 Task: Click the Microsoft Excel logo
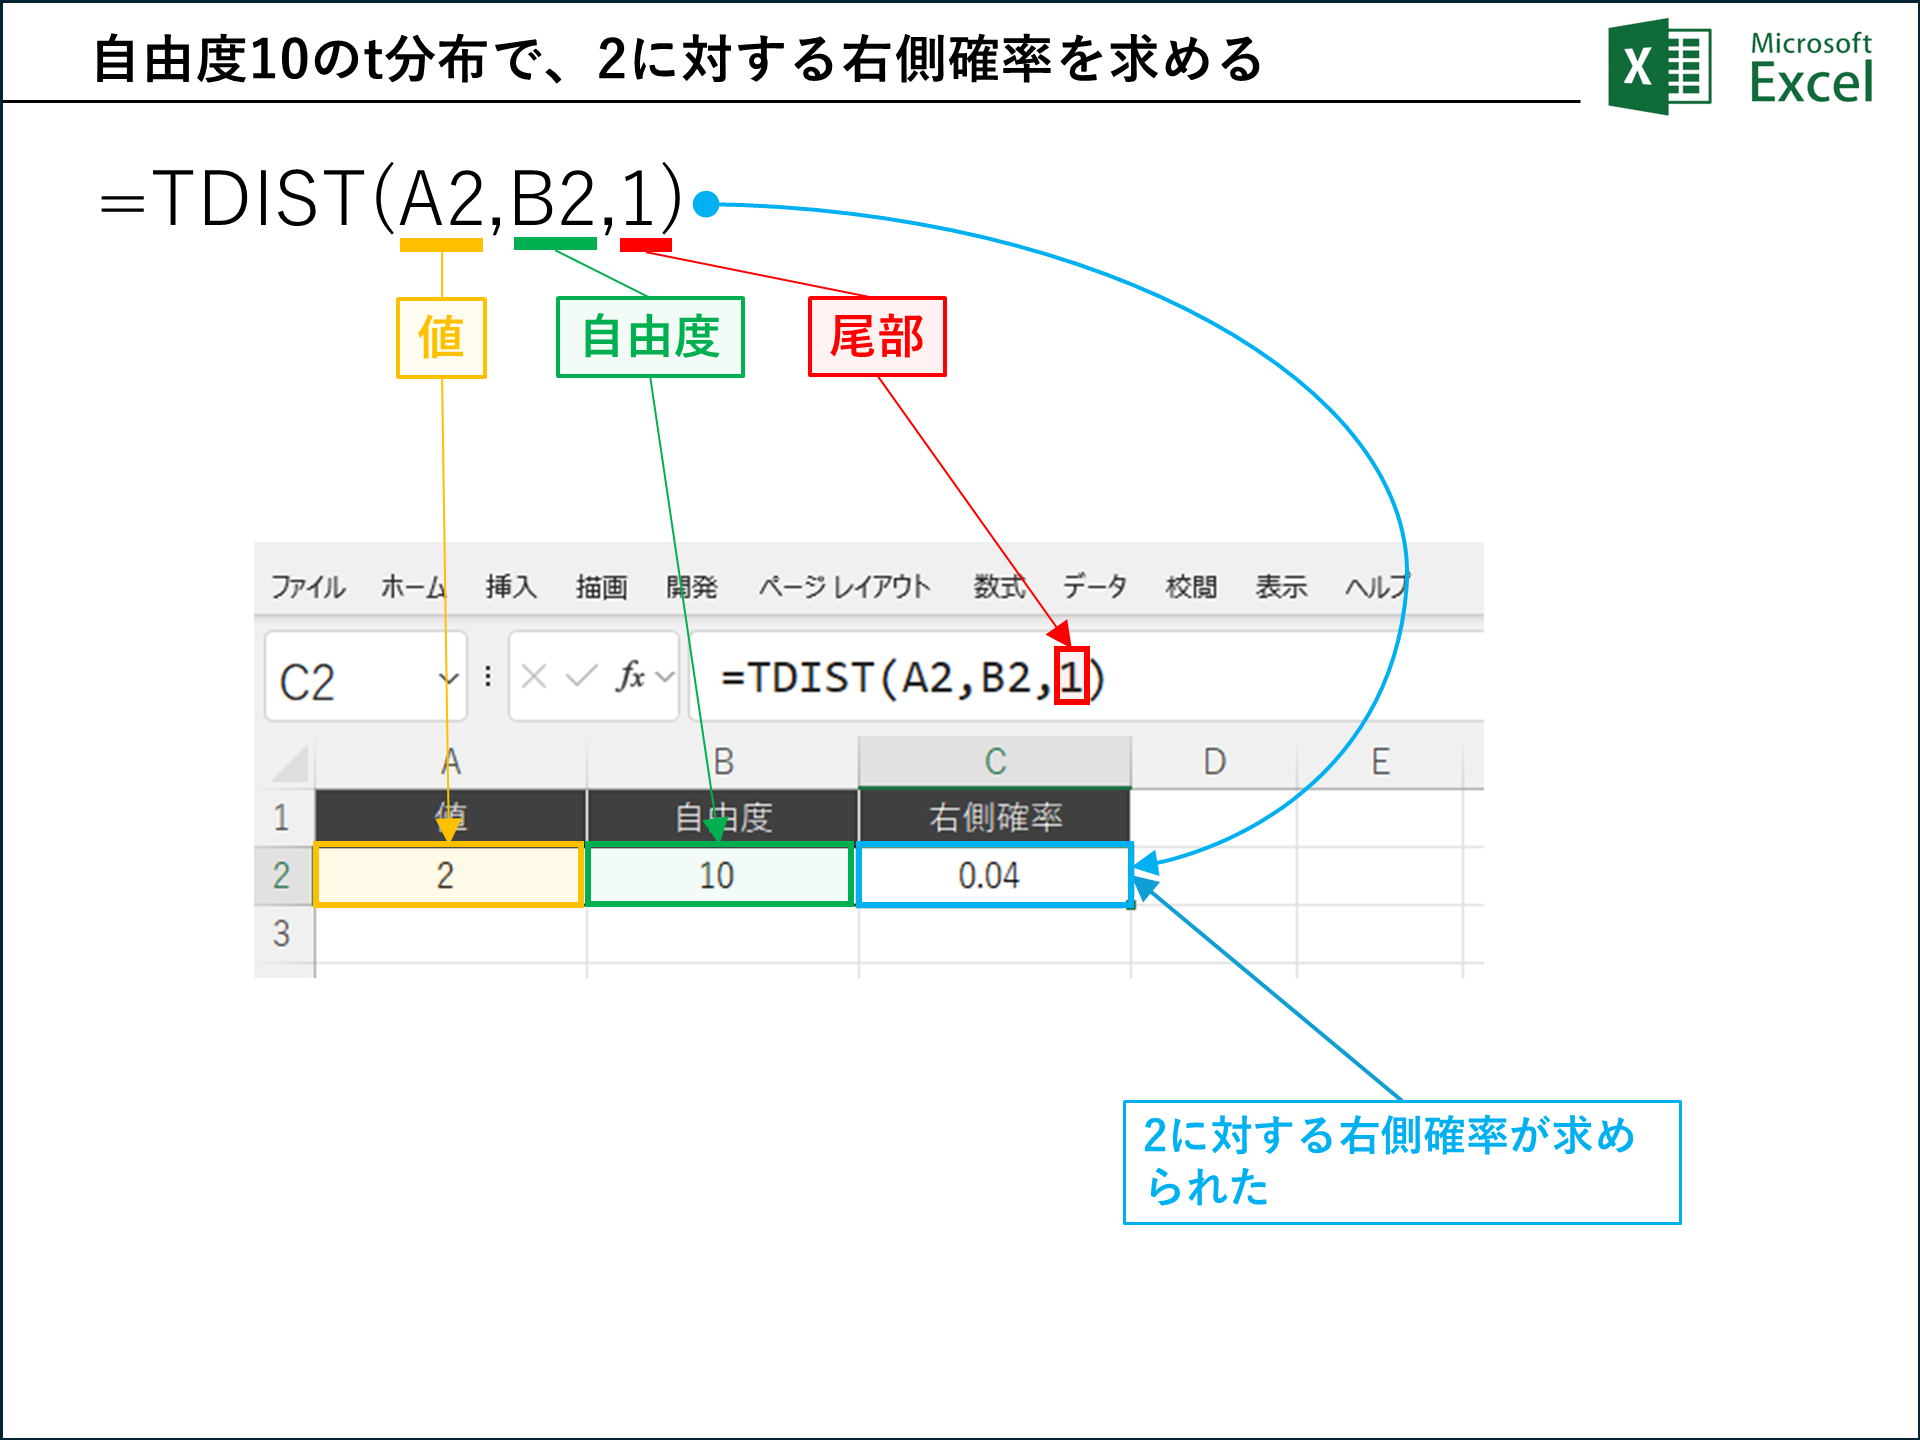click(x=1658, y=67)
